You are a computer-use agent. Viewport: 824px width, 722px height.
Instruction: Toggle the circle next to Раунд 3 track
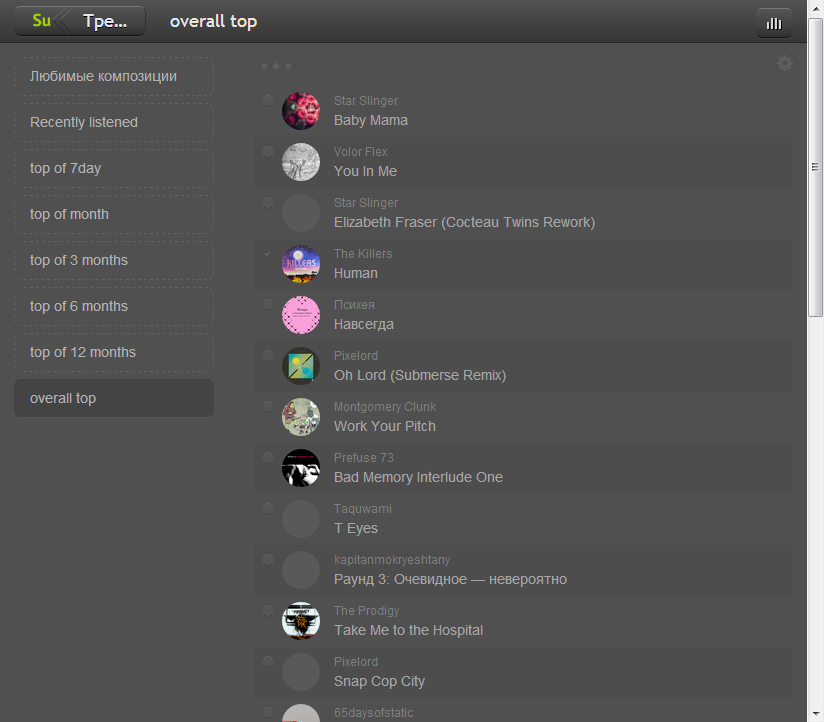(x=267, y=559)
